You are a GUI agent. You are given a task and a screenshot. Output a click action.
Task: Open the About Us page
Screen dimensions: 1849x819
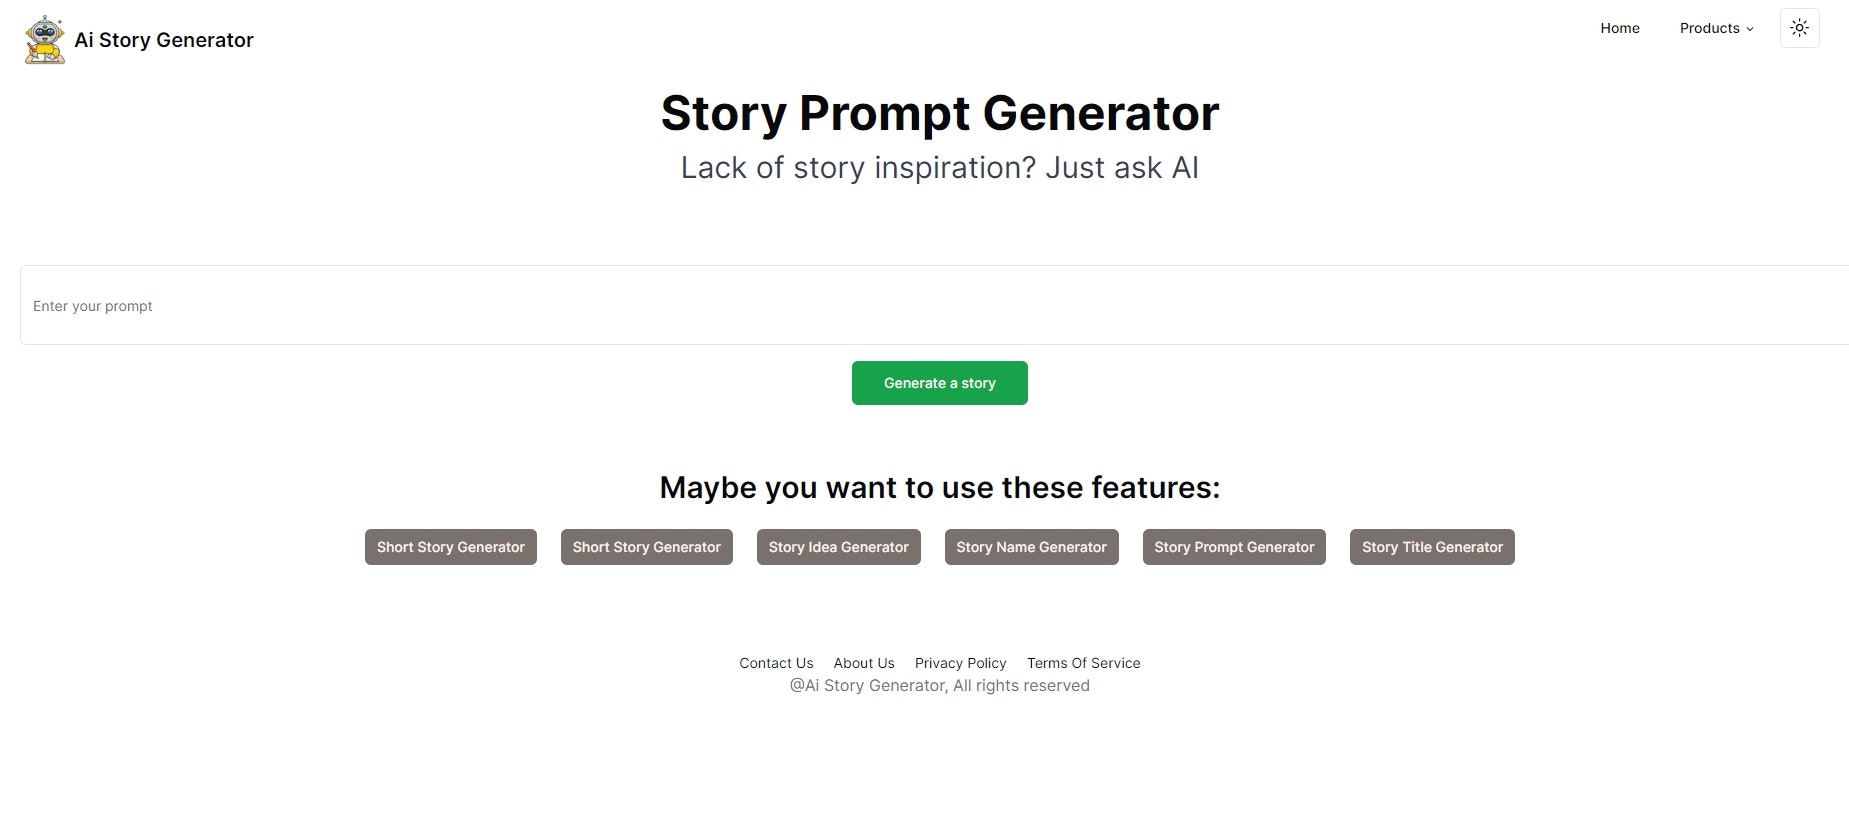coord(863,663)
